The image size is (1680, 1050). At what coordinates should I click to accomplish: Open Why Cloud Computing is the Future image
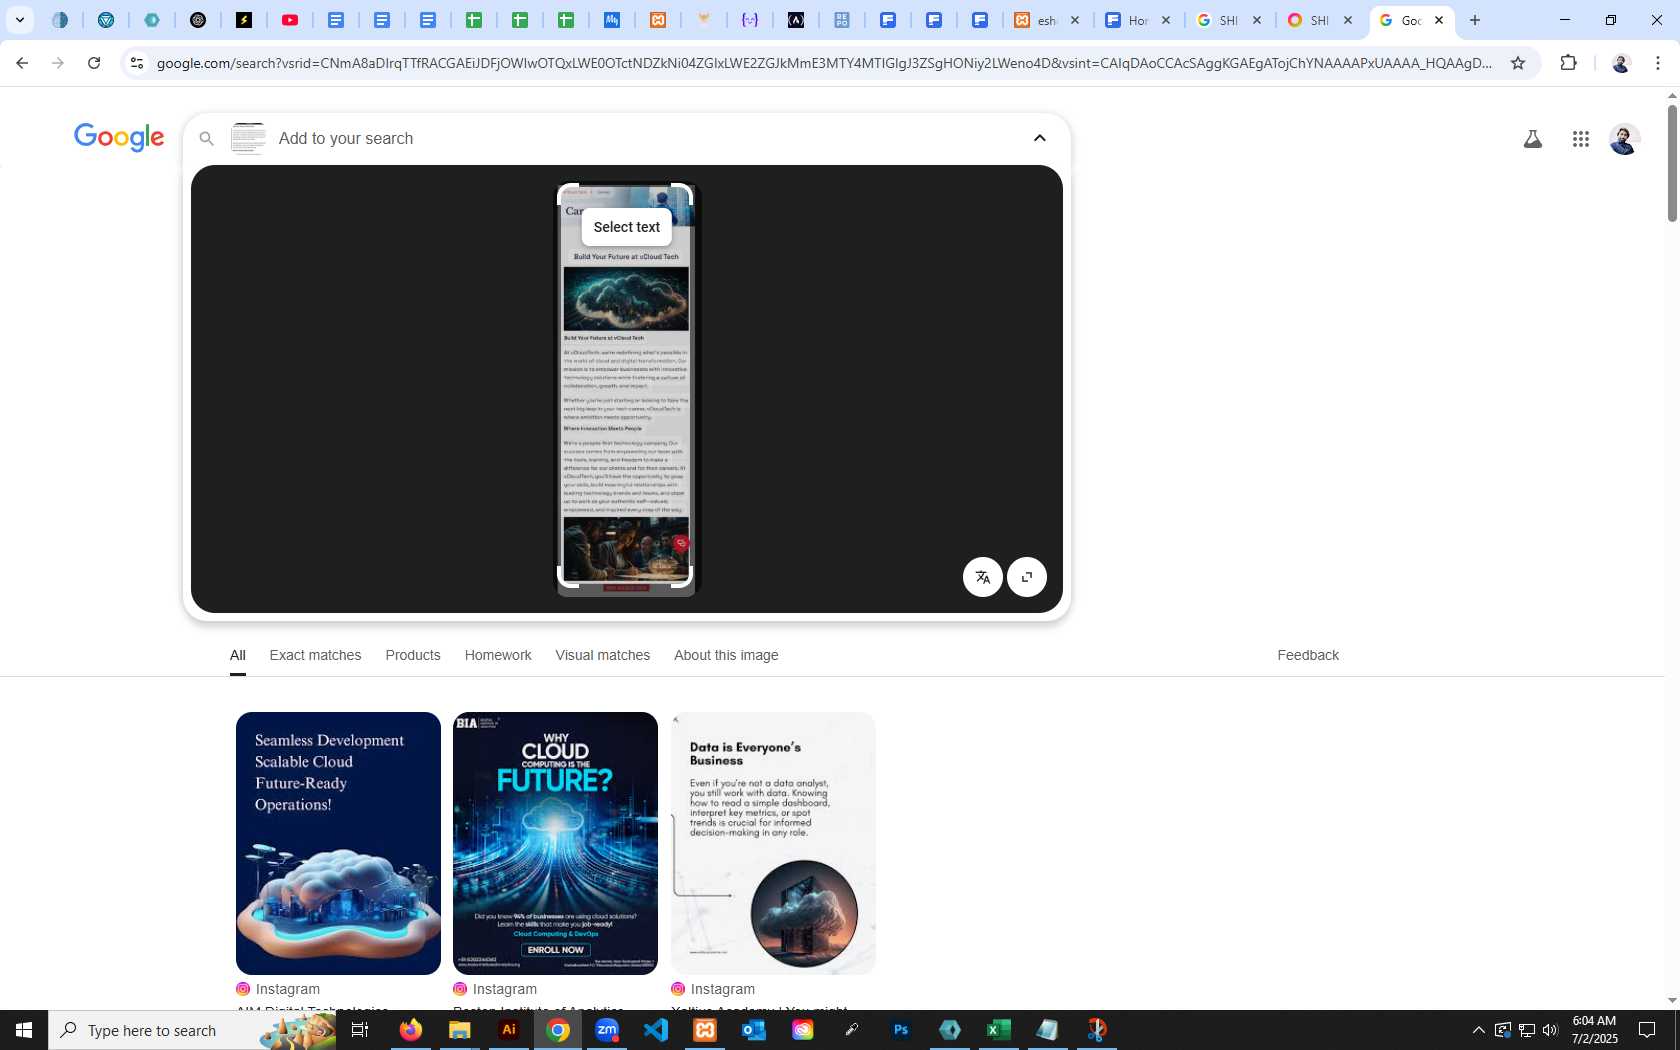coord(555,843)
